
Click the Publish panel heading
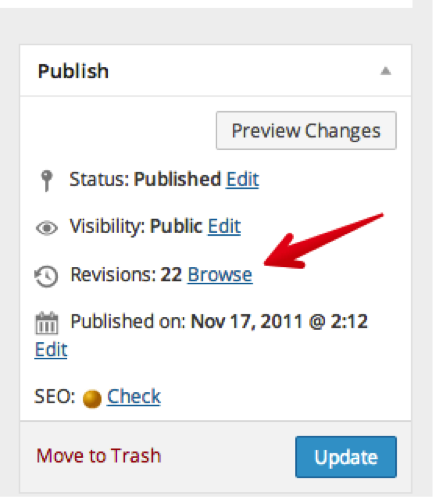(73, 71)
